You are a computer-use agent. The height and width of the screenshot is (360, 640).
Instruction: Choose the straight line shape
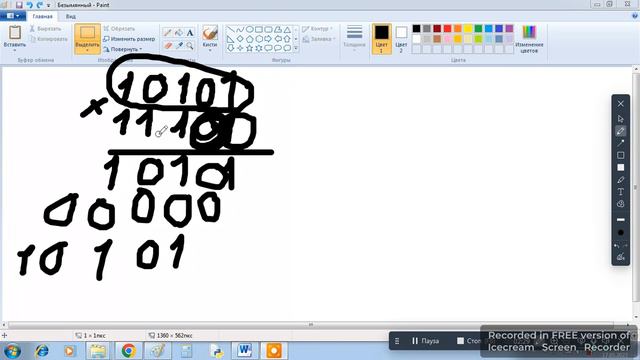point(231,29)
